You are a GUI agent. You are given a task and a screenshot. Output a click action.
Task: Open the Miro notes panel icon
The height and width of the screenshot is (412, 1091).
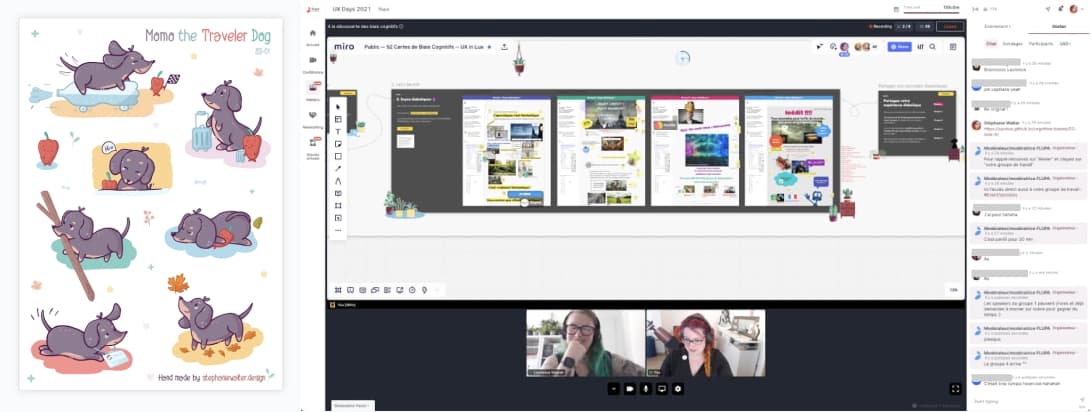point(953,47)
